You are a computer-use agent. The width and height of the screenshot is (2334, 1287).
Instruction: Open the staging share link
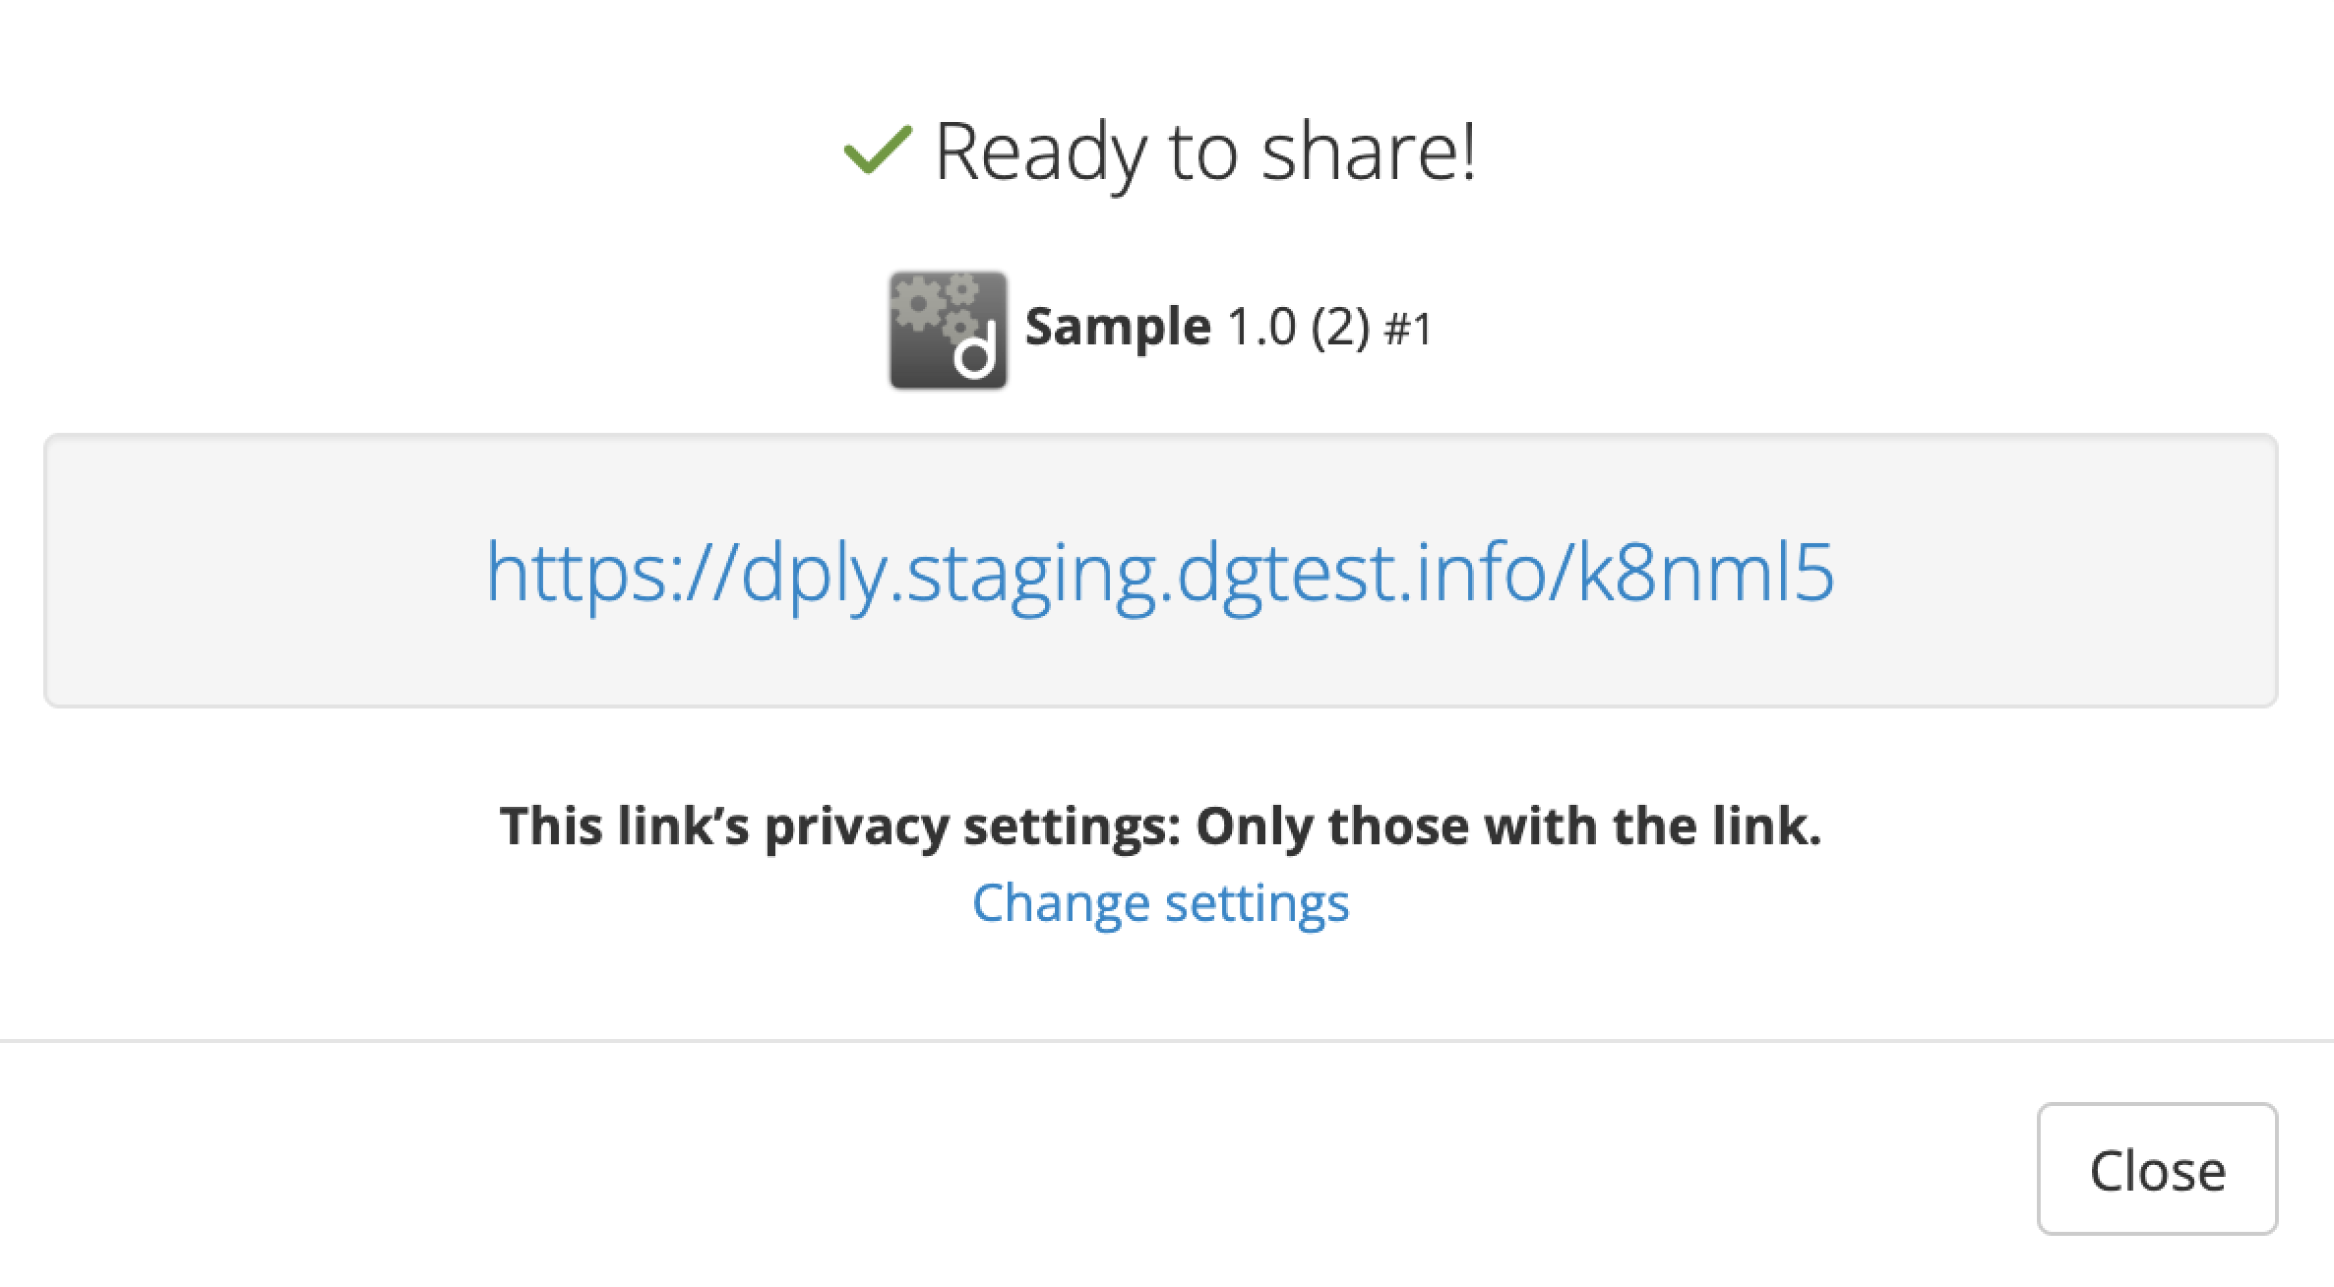coord(1162,572)
